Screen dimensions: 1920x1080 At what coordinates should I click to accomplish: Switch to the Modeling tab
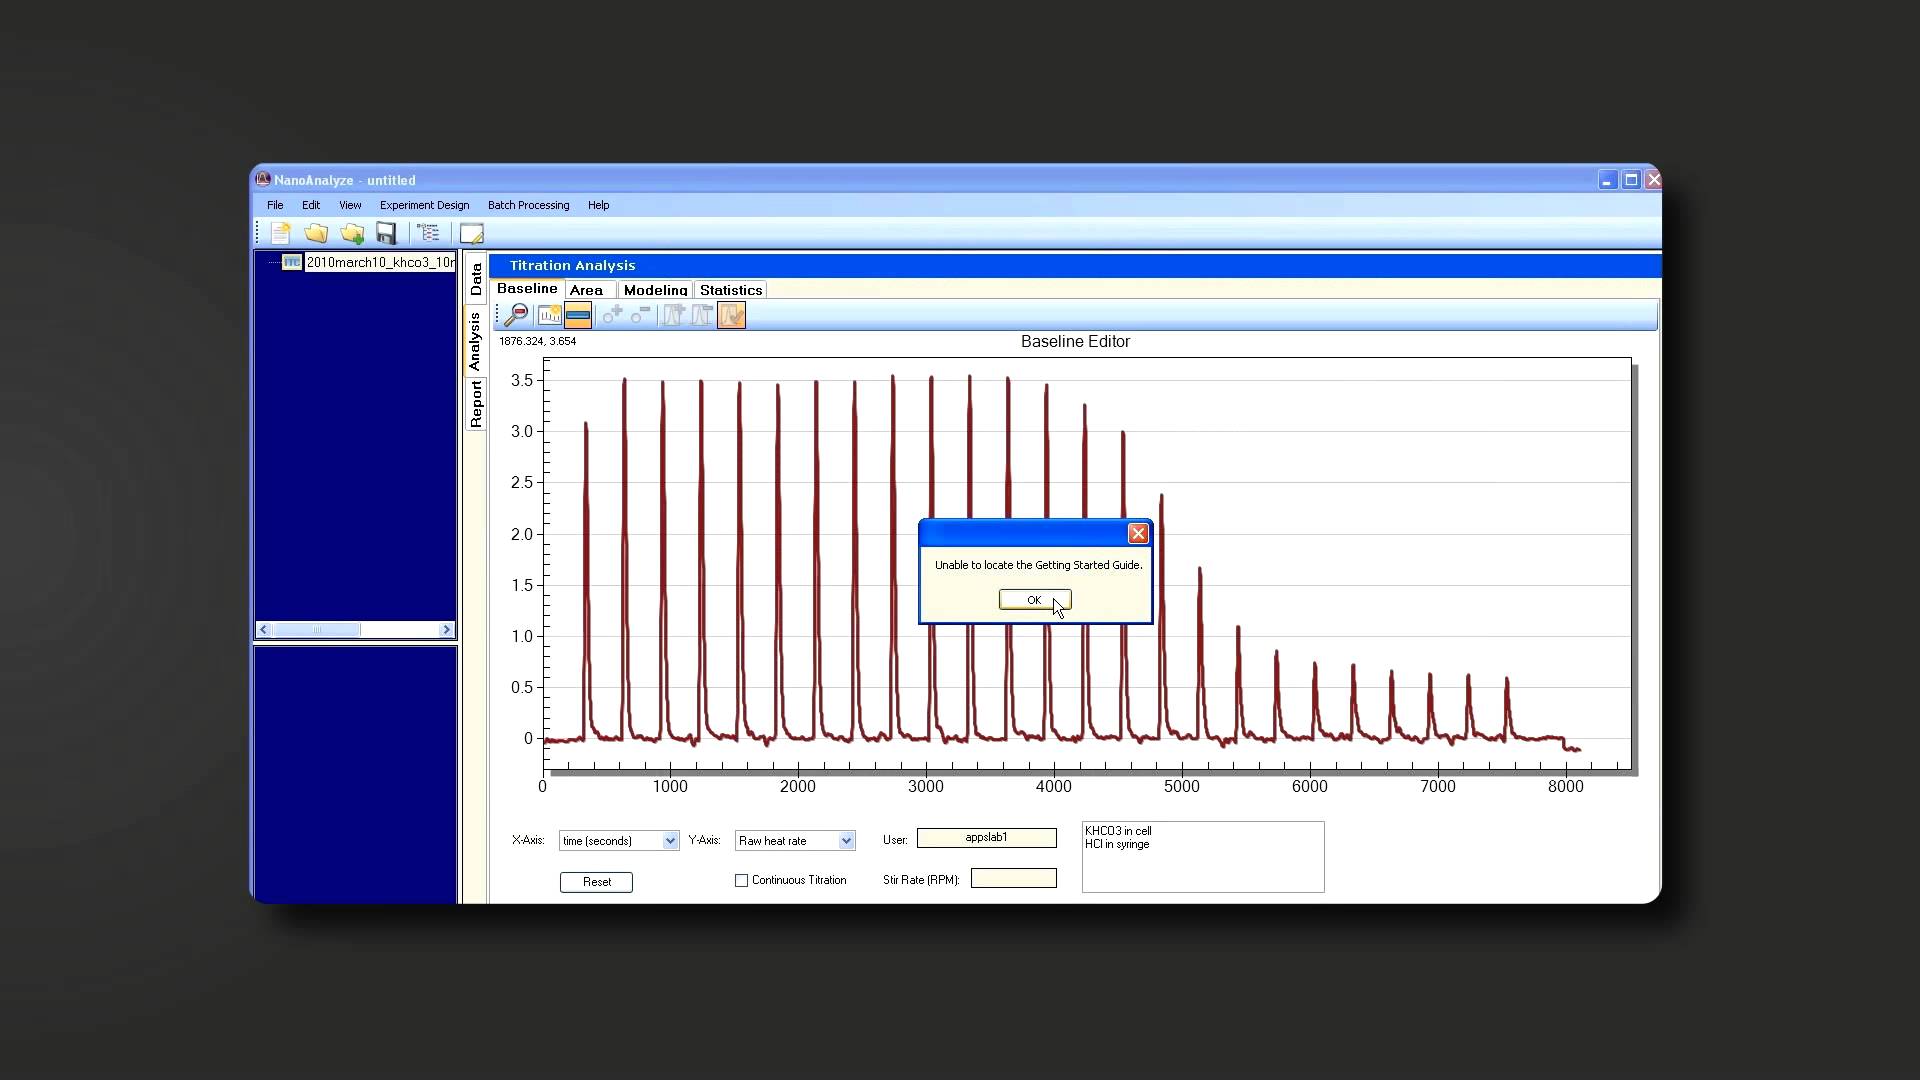655,290
